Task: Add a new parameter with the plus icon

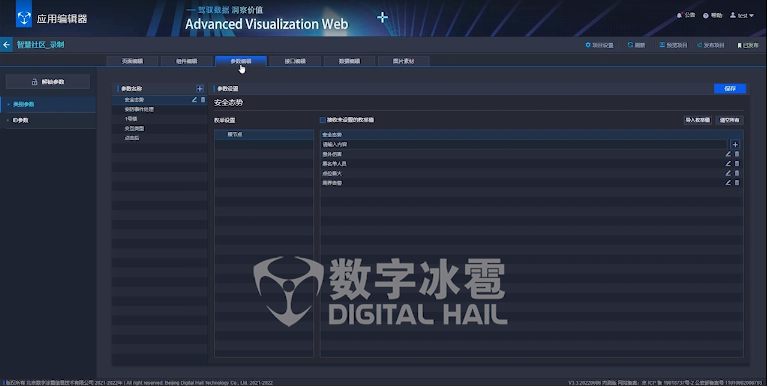Action: pyautogui.click(x=199, y=89)
